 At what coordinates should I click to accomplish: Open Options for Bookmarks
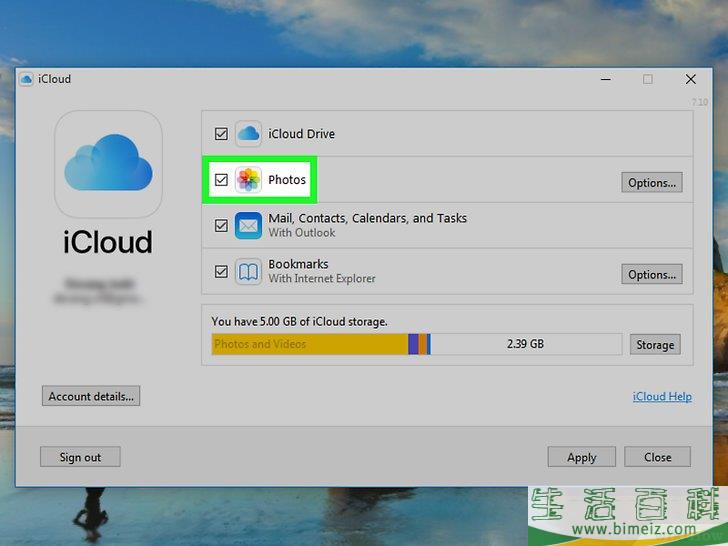(652, 274)
